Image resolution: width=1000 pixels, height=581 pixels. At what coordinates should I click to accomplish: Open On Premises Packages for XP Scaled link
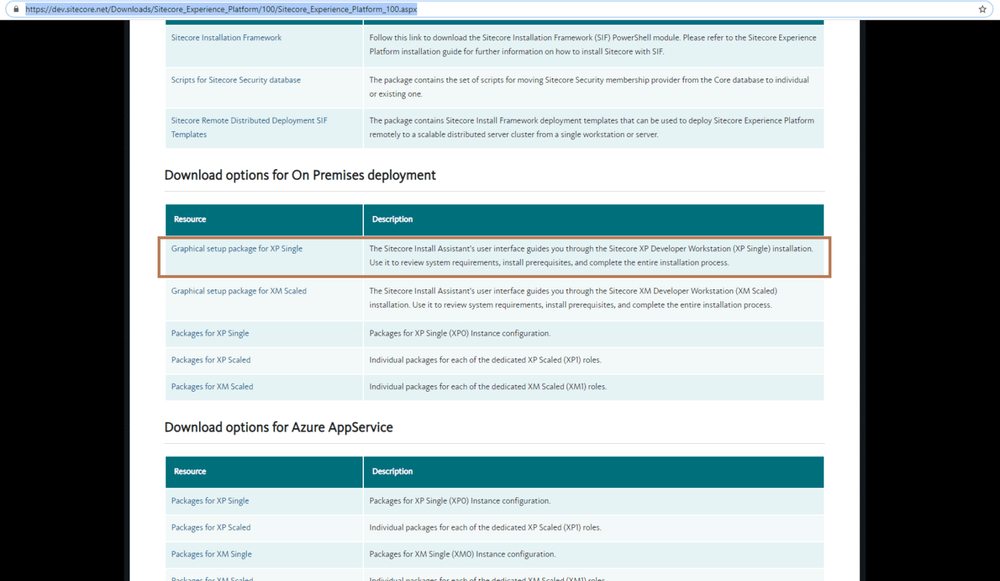(210, 360)
